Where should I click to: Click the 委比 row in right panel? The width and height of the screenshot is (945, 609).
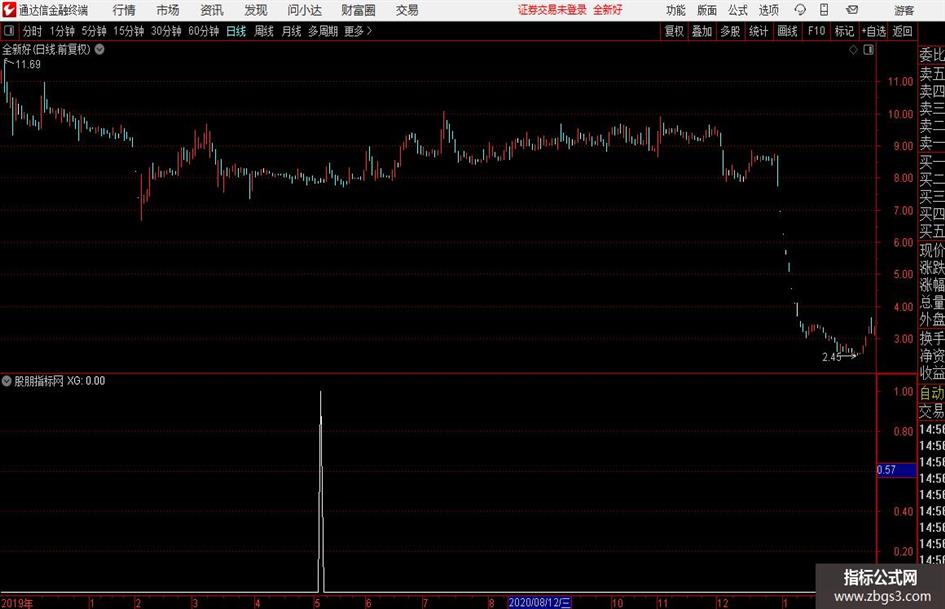(932, 55)
